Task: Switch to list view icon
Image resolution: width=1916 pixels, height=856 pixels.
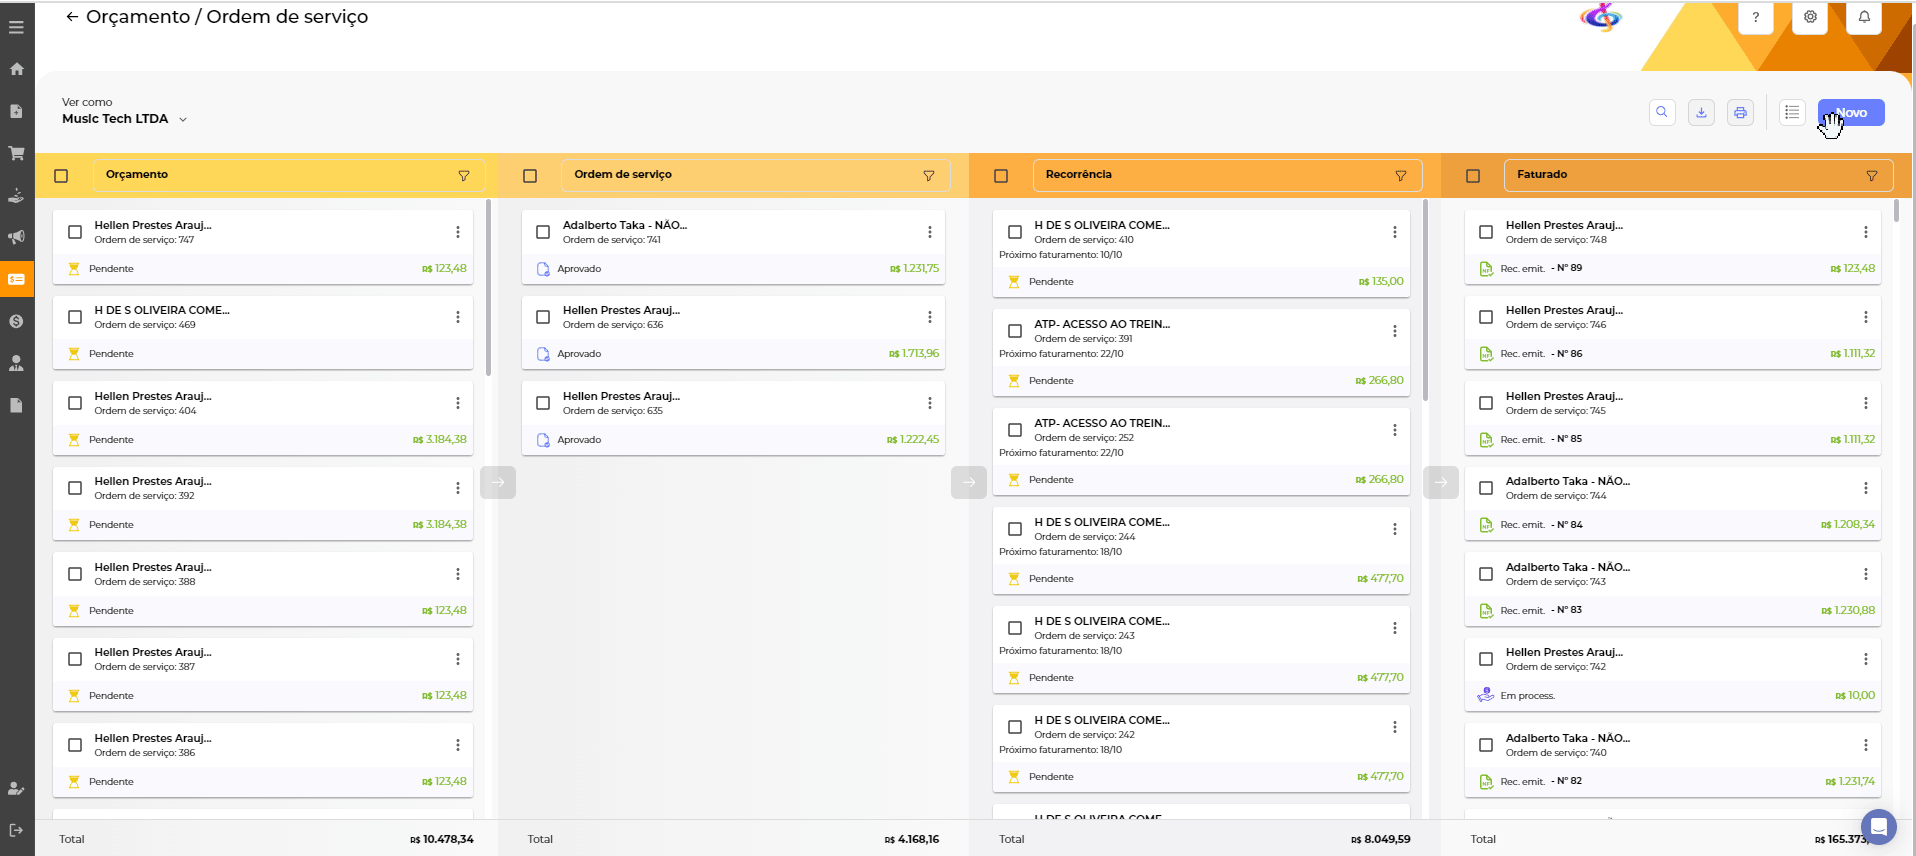Action: (1792, 113)
